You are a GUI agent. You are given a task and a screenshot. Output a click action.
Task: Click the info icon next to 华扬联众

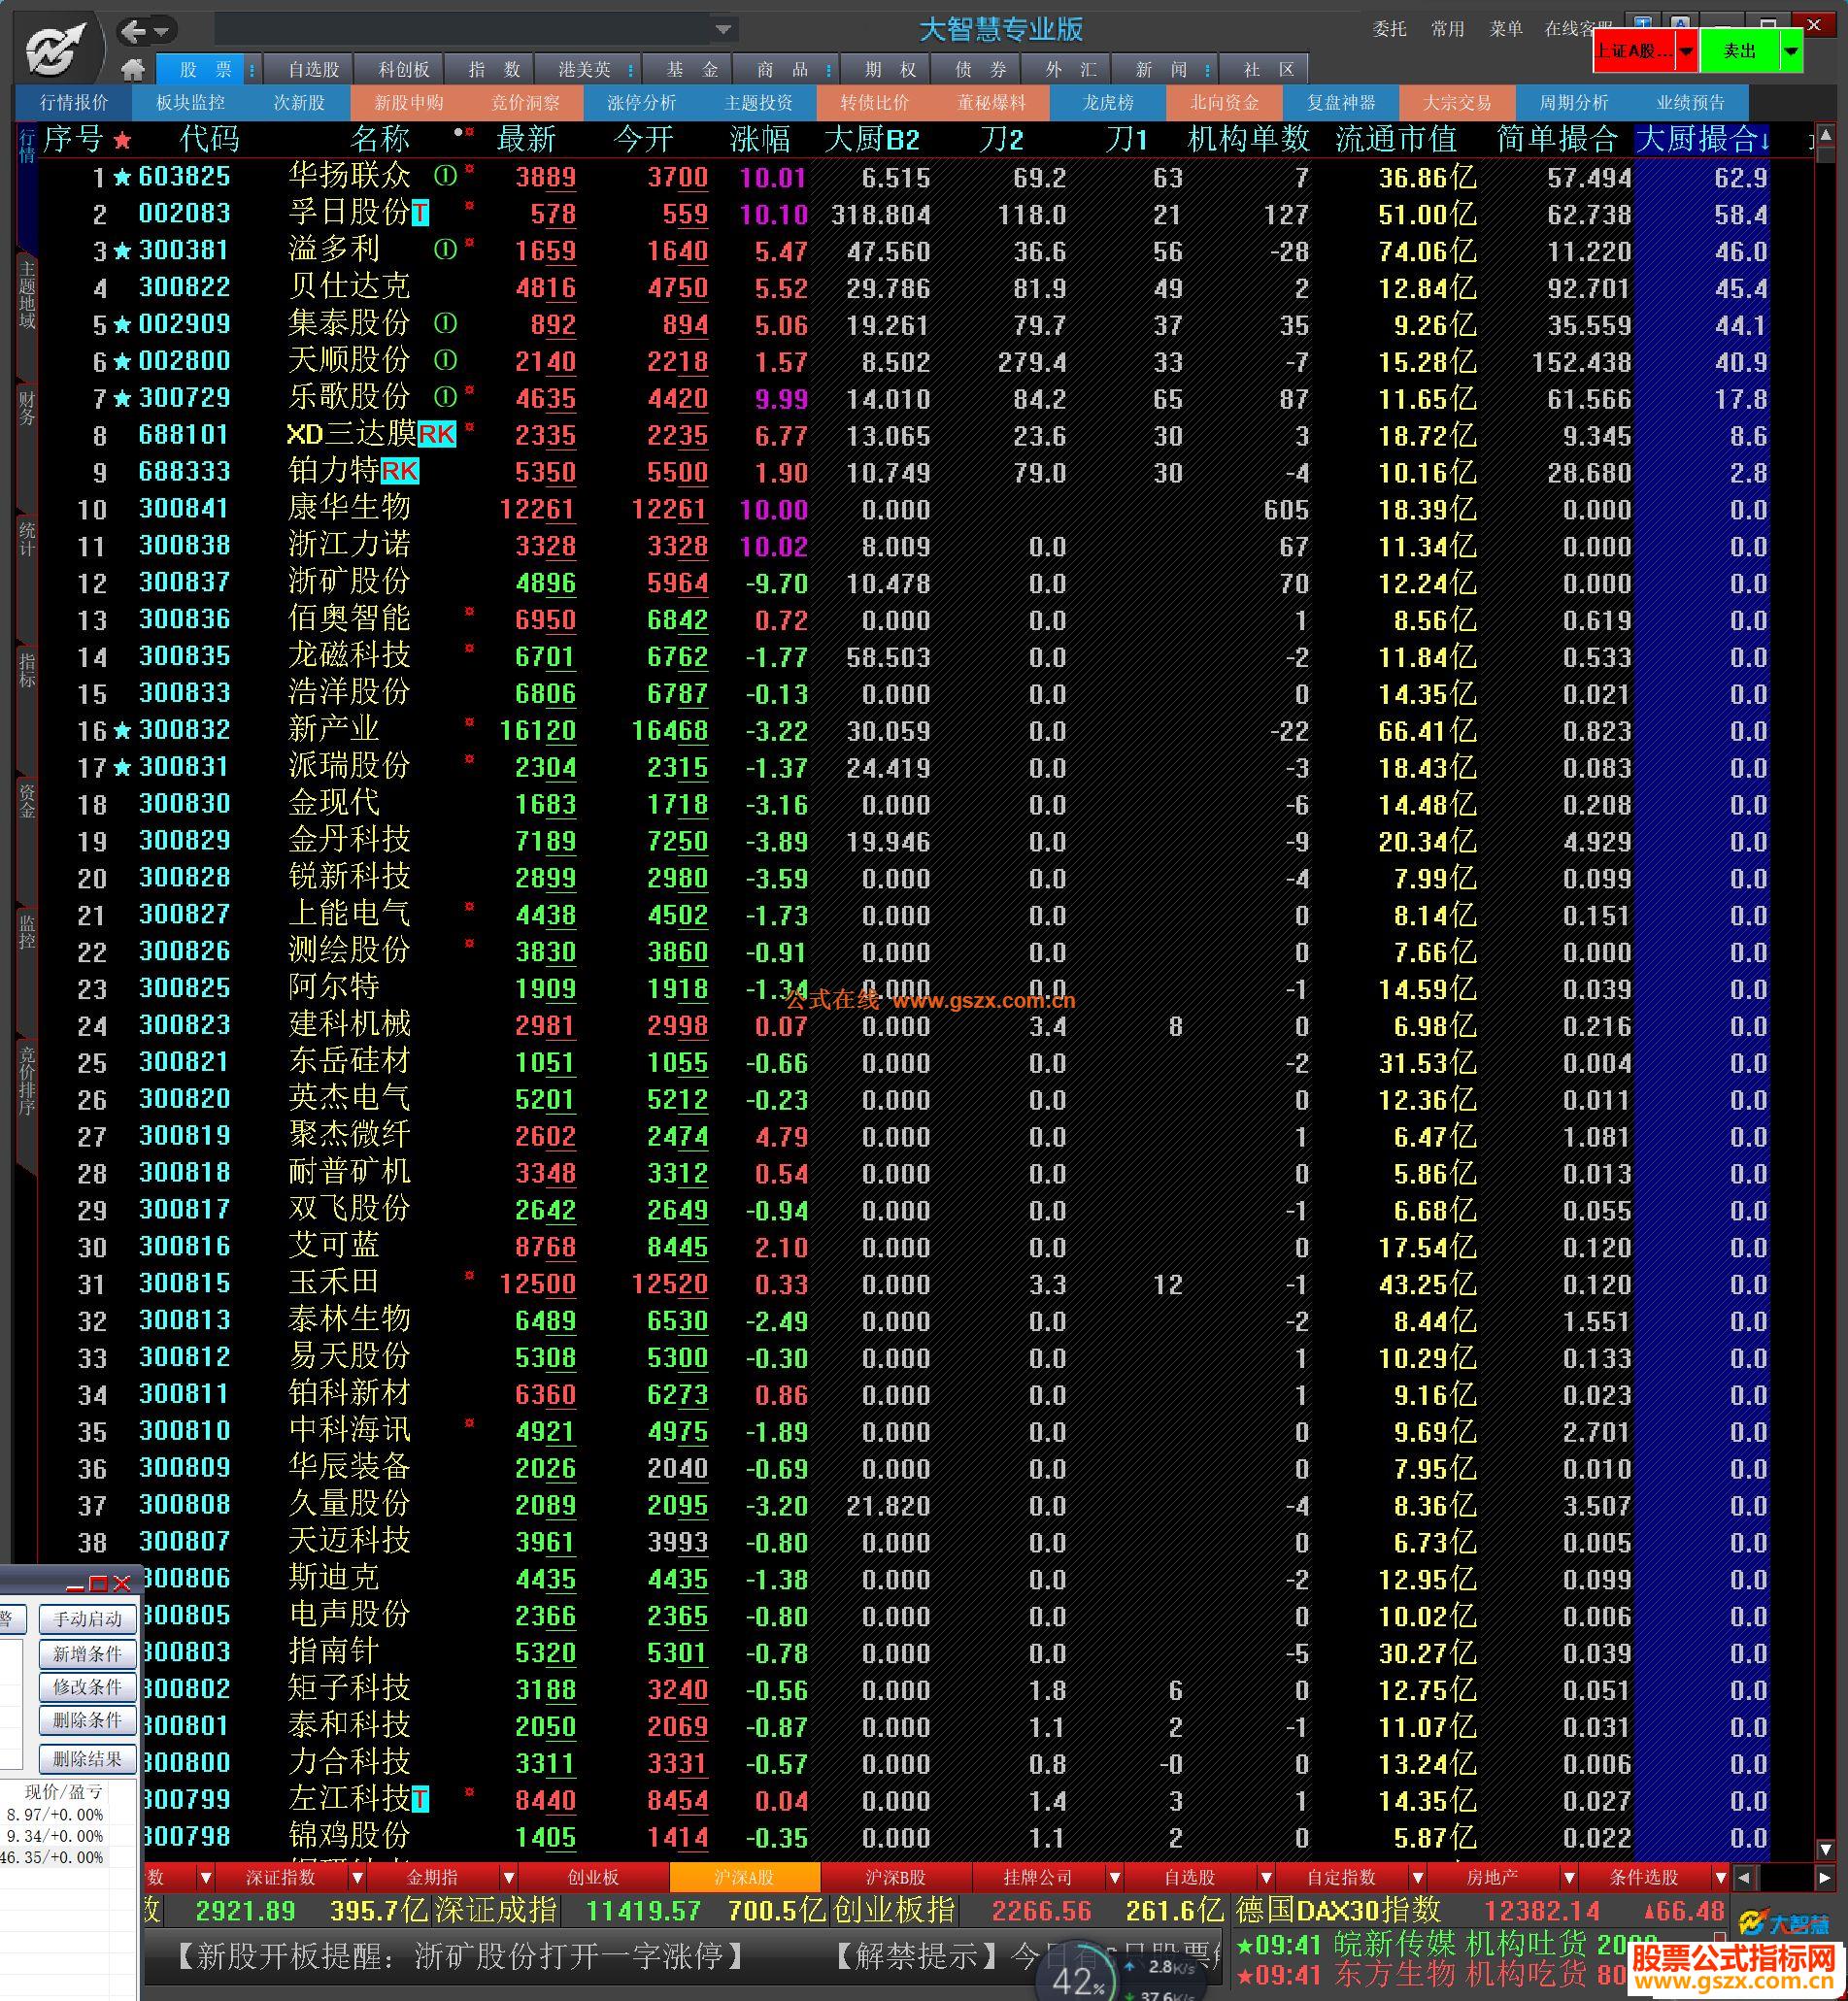(445, 176)
